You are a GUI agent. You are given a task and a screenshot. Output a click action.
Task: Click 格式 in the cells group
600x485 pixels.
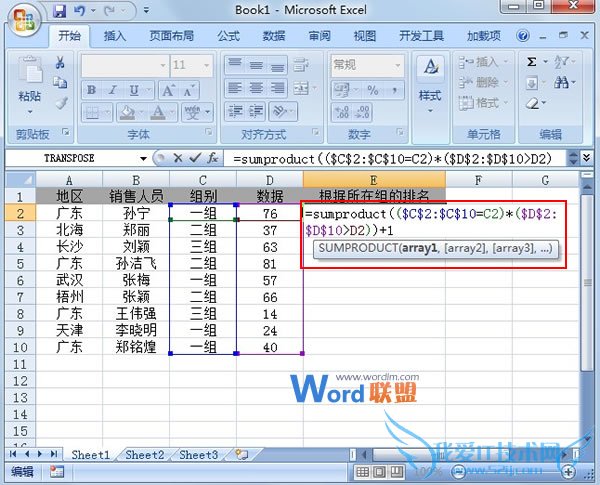coord(483,103)
